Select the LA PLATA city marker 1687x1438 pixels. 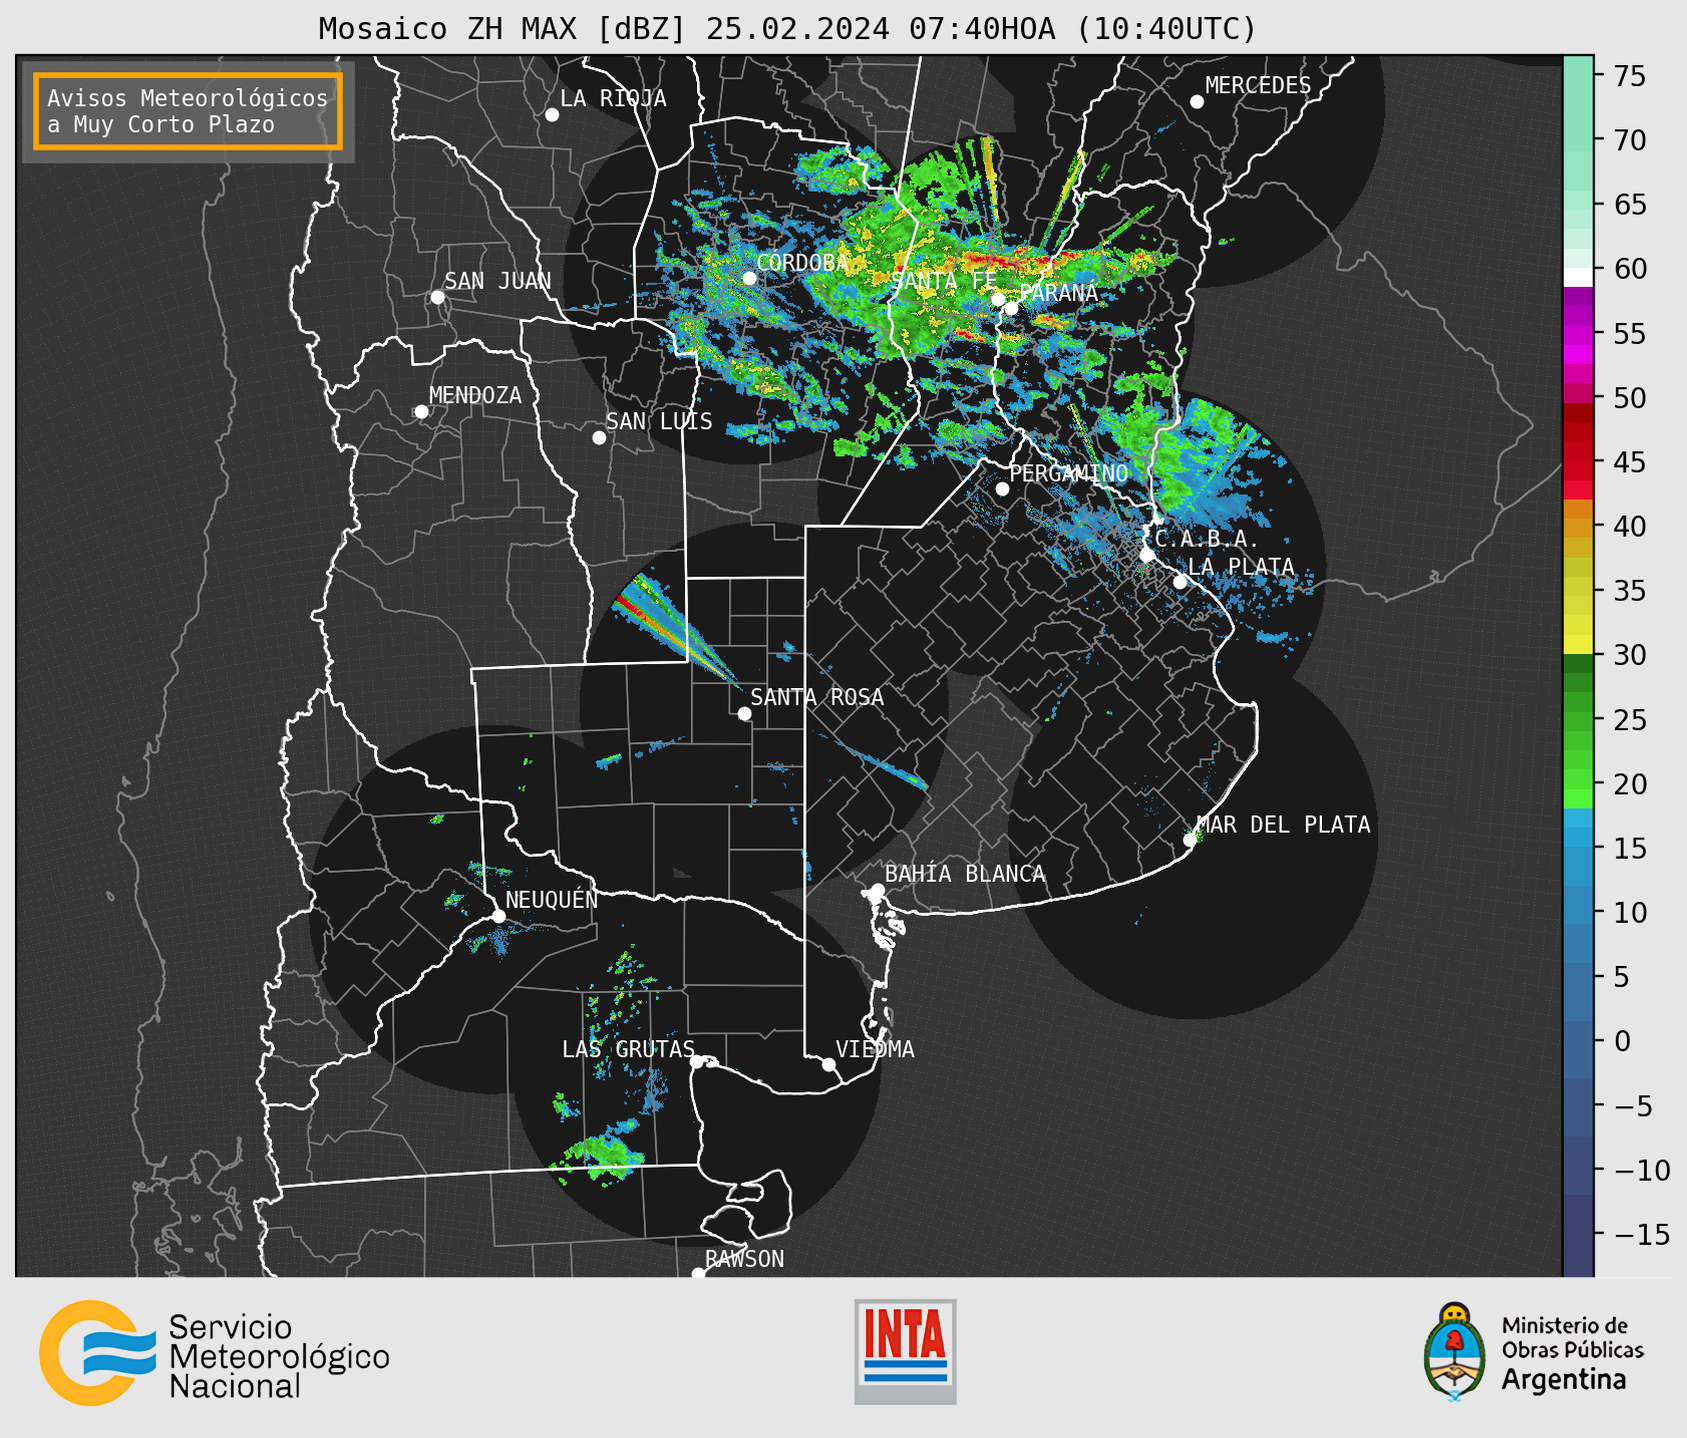click(x=1180, y=582)
